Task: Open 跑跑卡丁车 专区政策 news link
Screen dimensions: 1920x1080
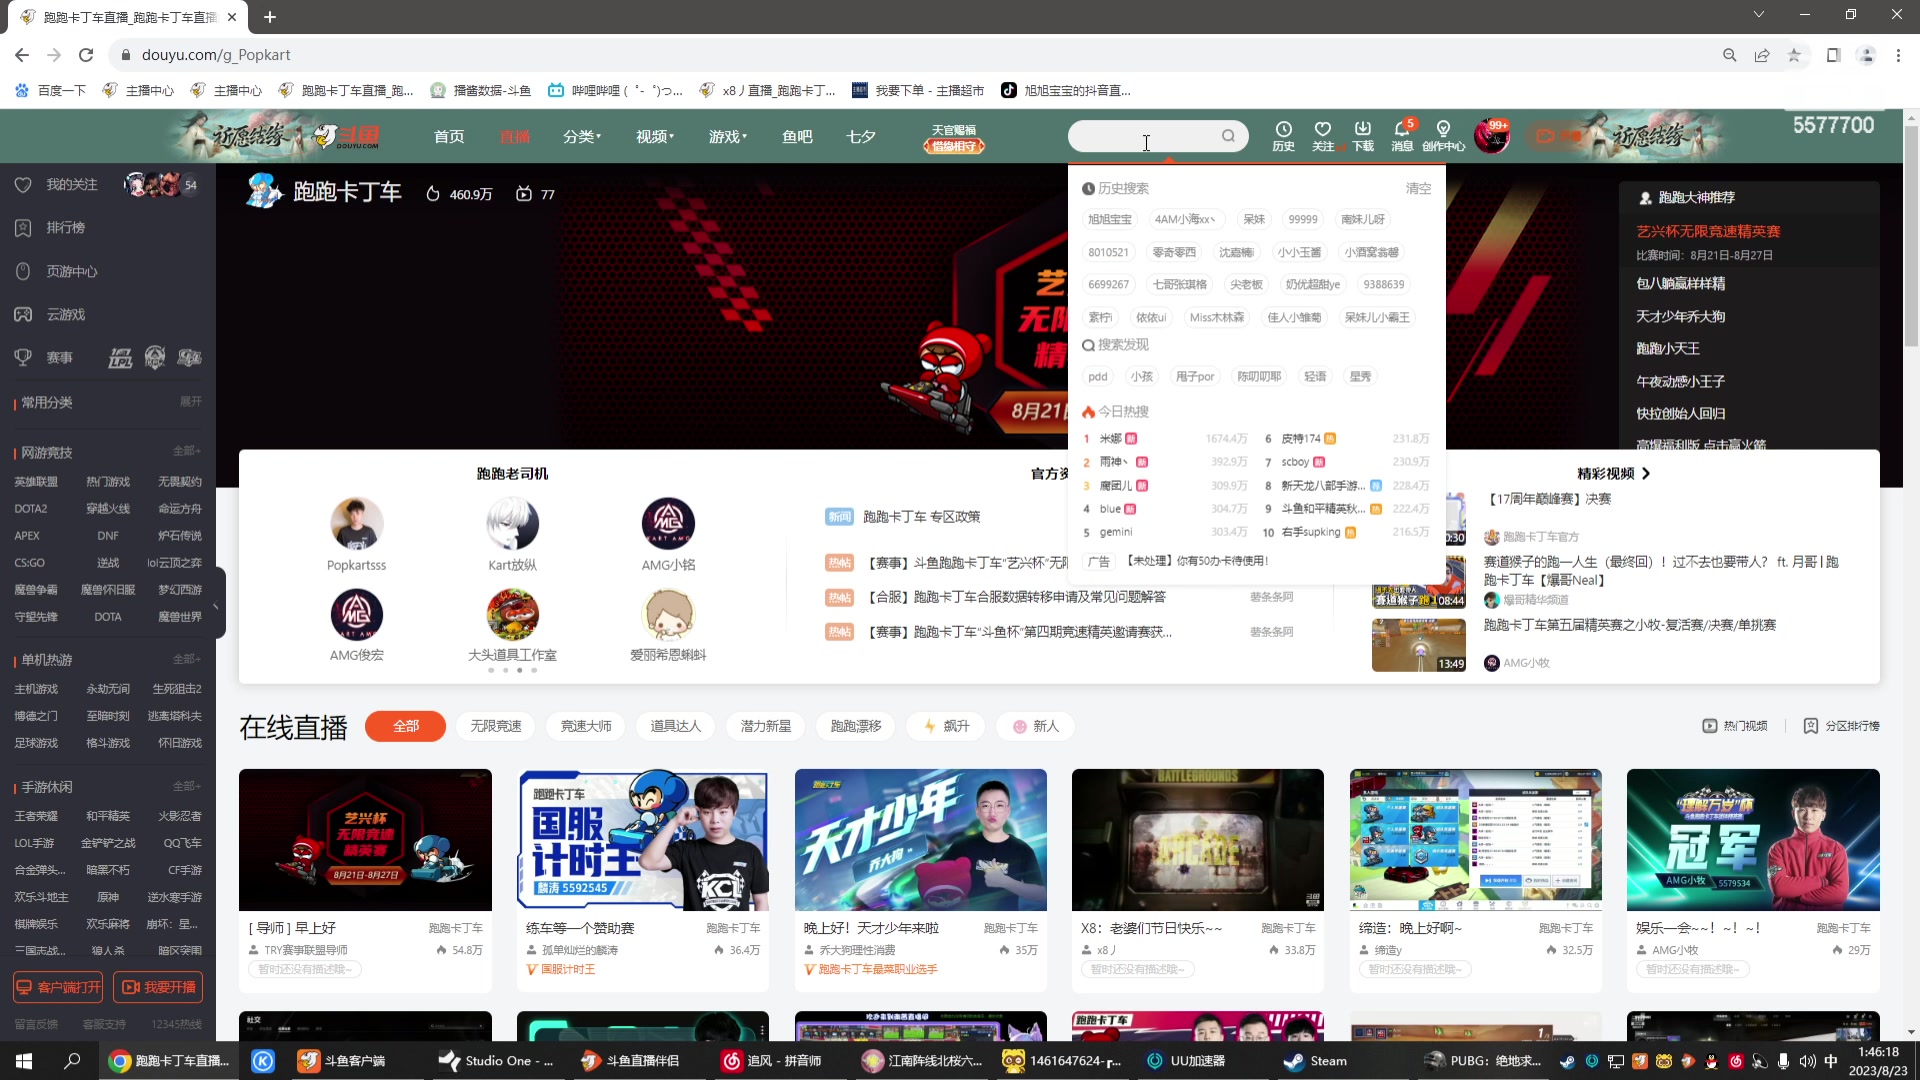Action: click(x=922, y=517)
